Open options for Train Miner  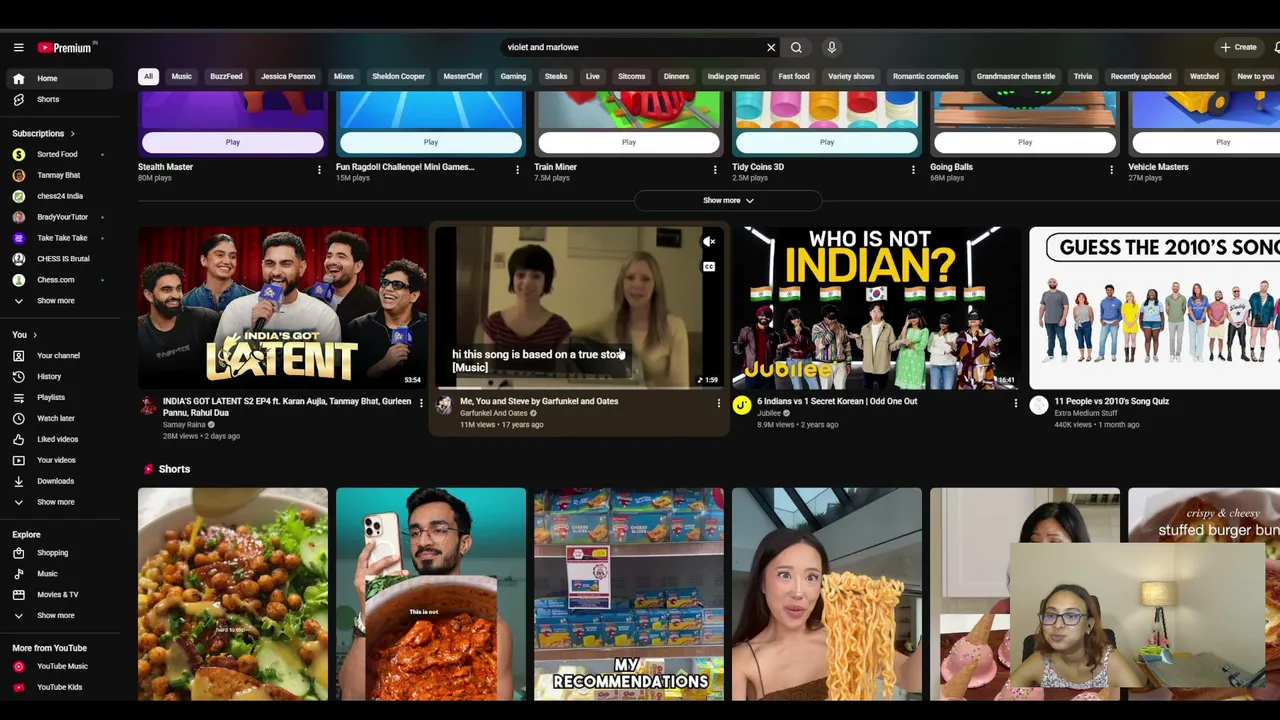pyautogui.click(x=715, y=170)
